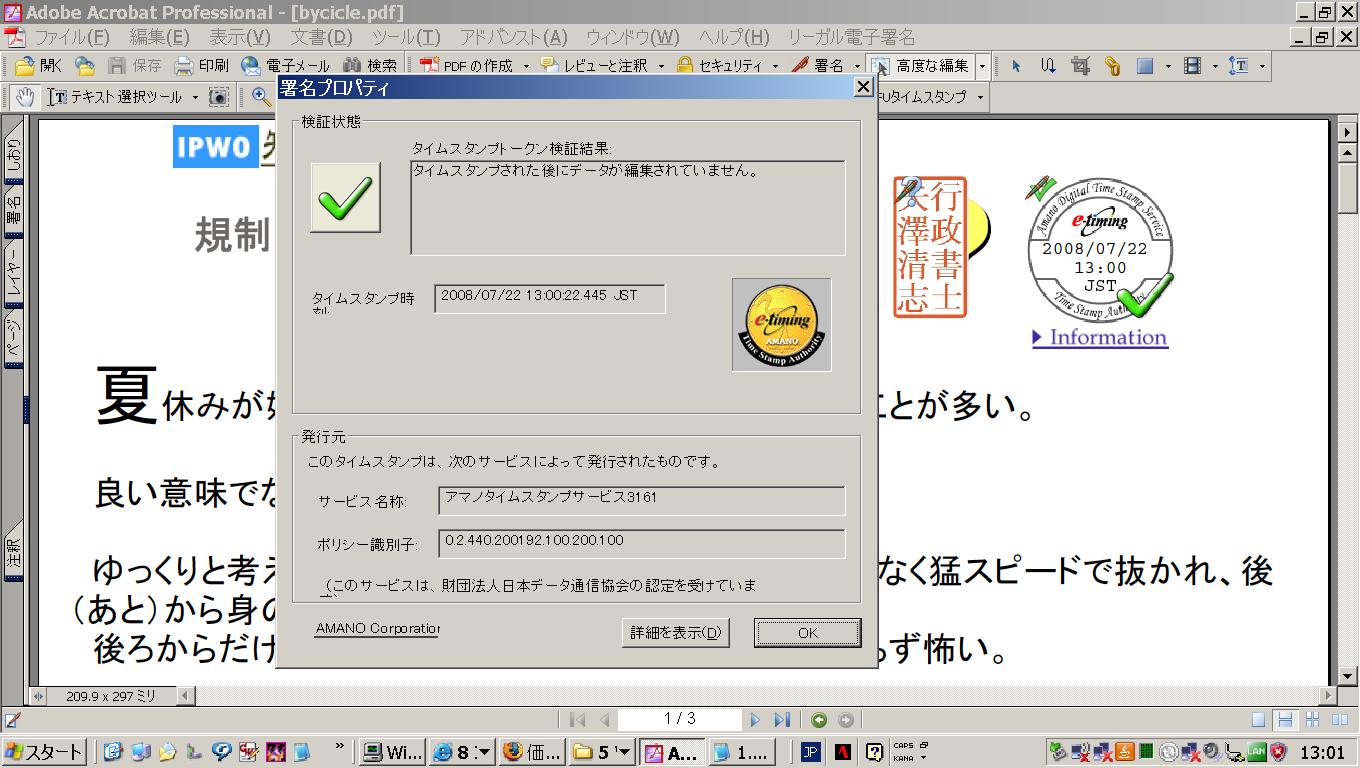Screen dimensions: 1360x768
Task: Open the ファイル(F) menu
Action: tap(71, 37)
